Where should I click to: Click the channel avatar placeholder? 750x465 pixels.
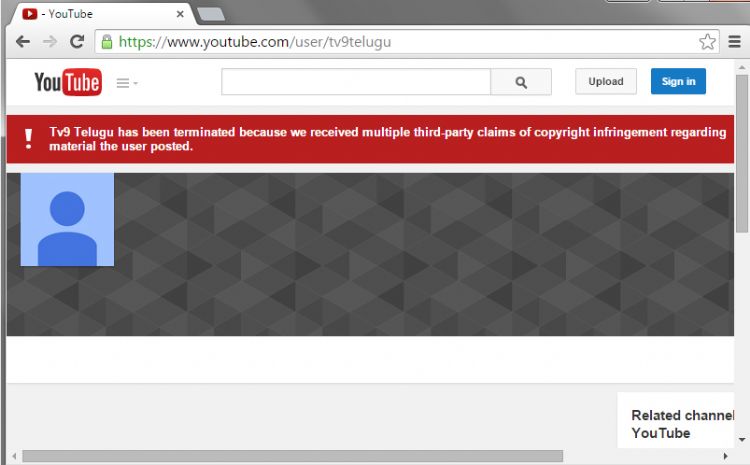pyautogui.click(x=67, y=220)
